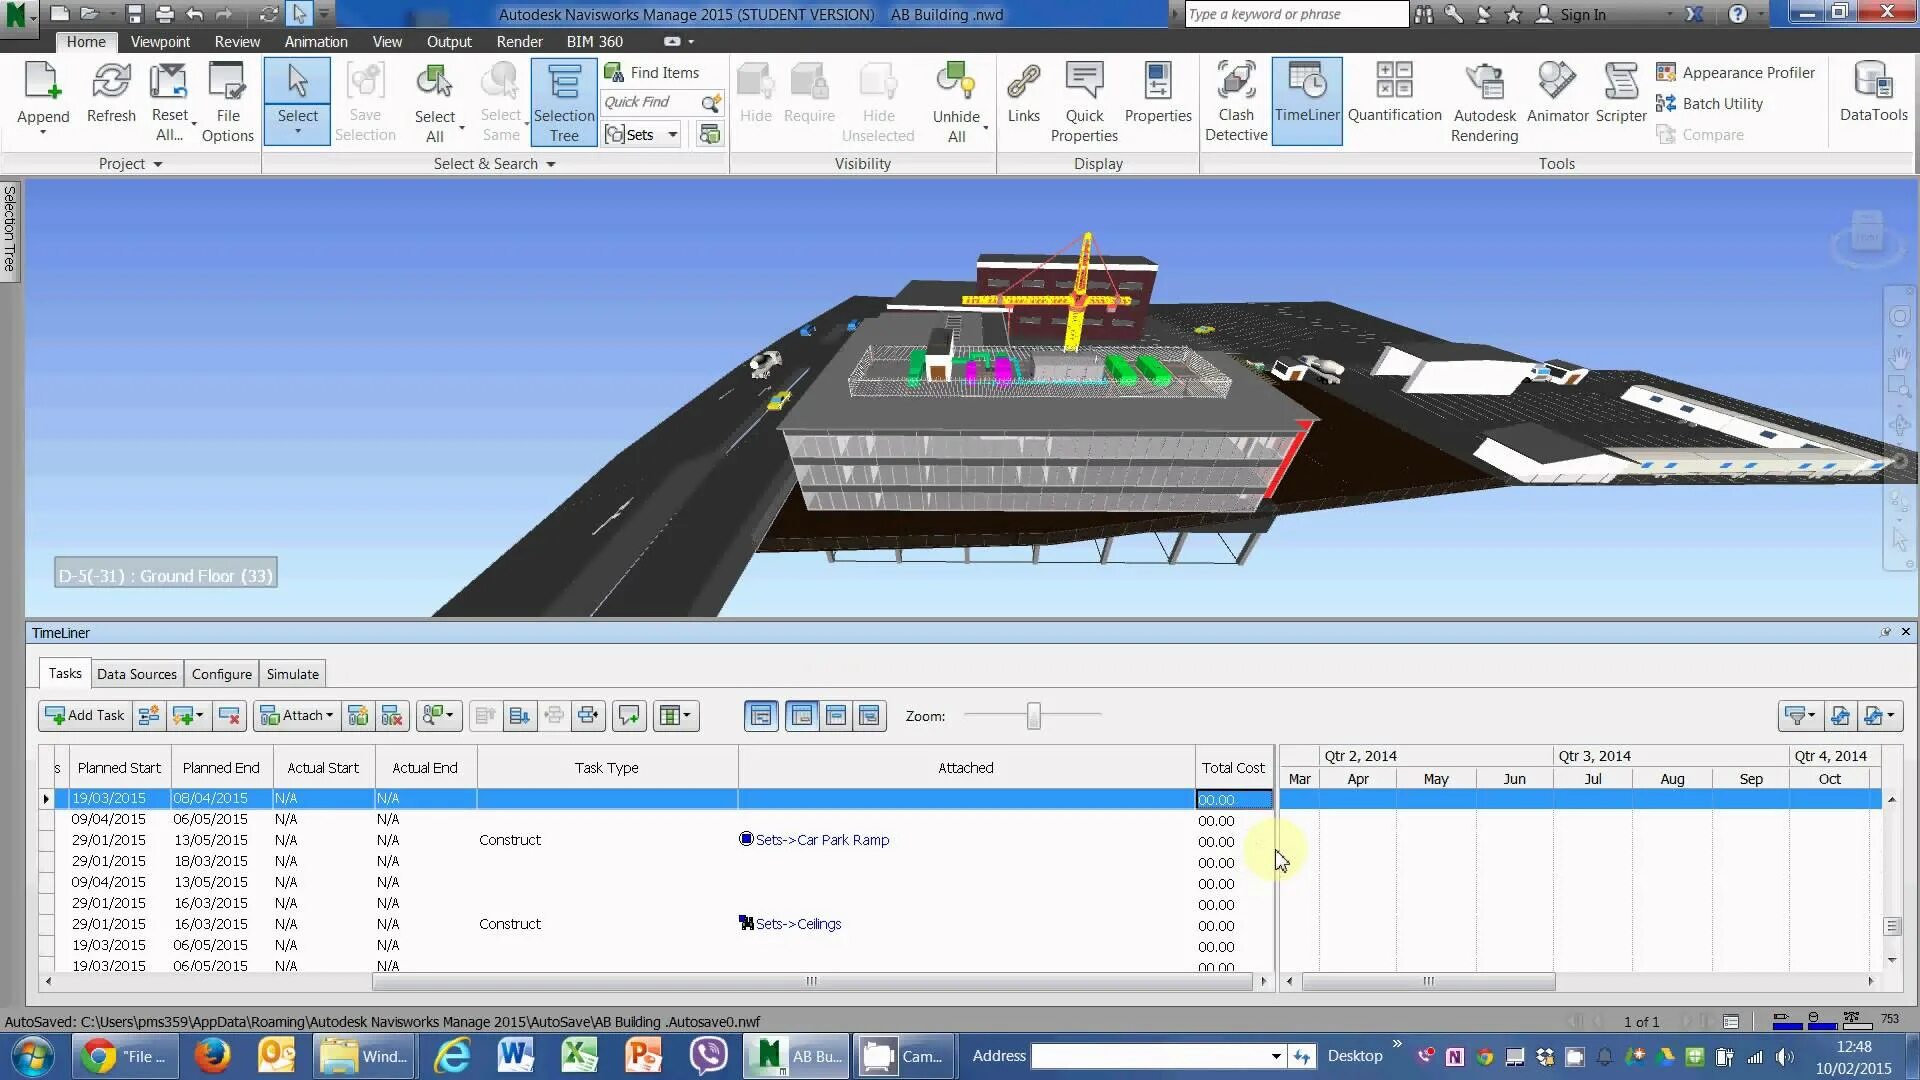Click Autodesk Rendering icon

(x=1484, y=100)
